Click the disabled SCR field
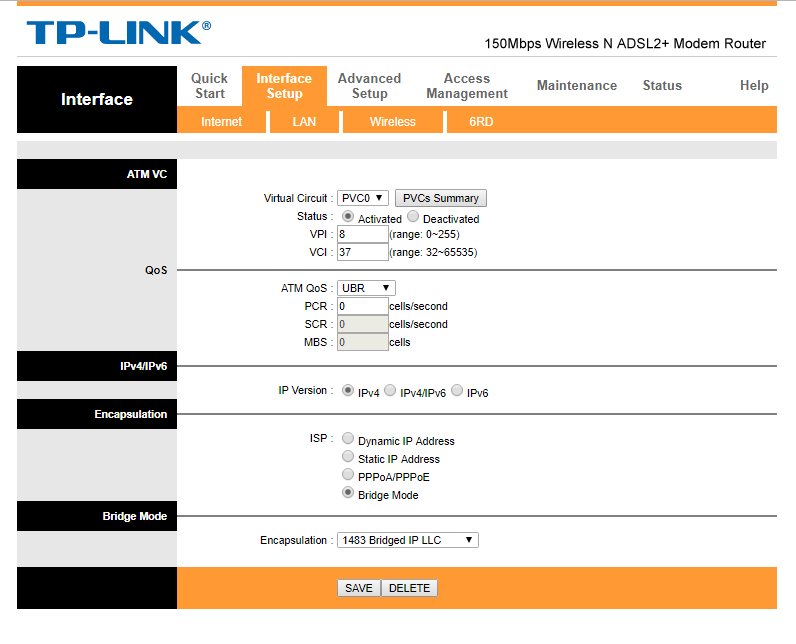The image size is (796, 644). (362, 324)
